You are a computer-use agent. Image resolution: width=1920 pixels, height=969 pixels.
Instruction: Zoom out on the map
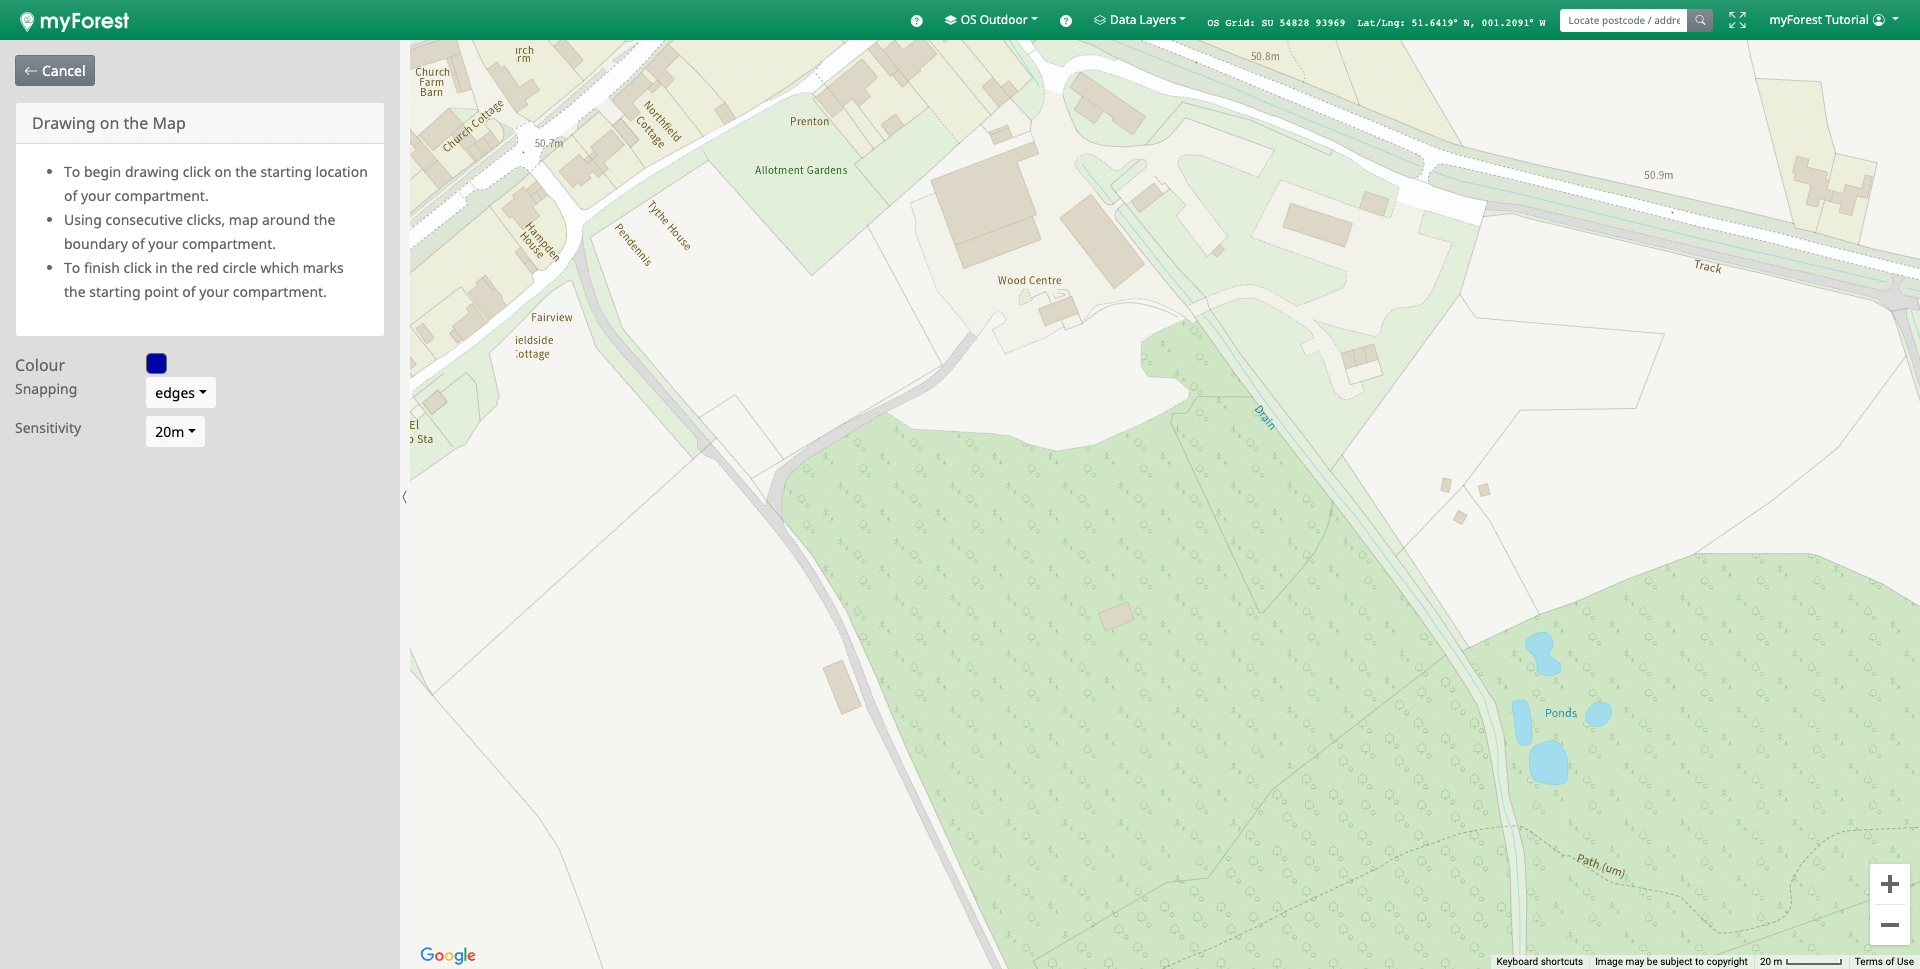(1889, 925)
